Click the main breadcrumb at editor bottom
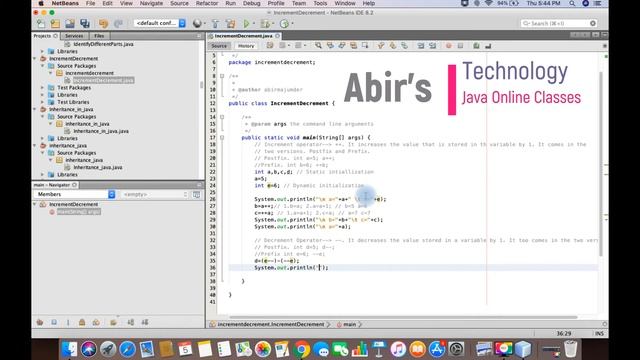Image resolution: width=640 pixels, height=360 pixels. 349,324
